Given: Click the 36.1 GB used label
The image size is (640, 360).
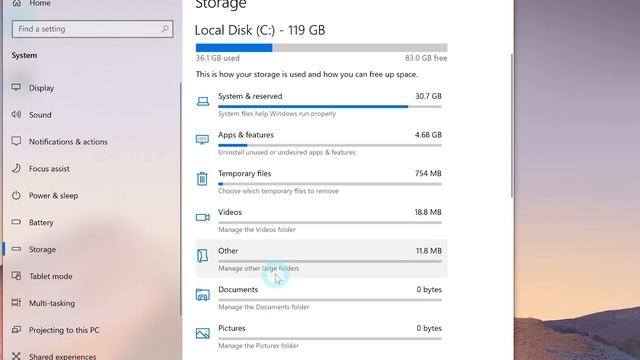Looking at the screenshot, I should pos(218,58).
